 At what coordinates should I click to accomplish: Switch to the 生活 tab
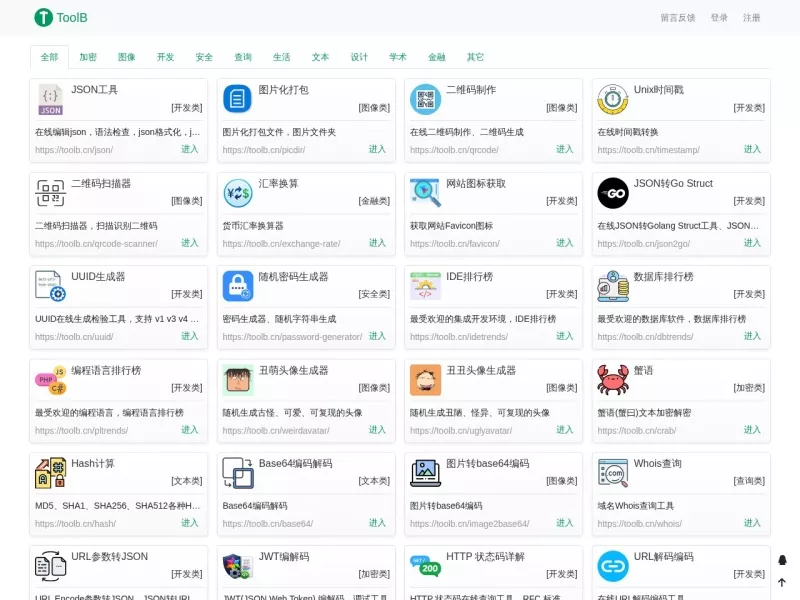coord(282,57)
